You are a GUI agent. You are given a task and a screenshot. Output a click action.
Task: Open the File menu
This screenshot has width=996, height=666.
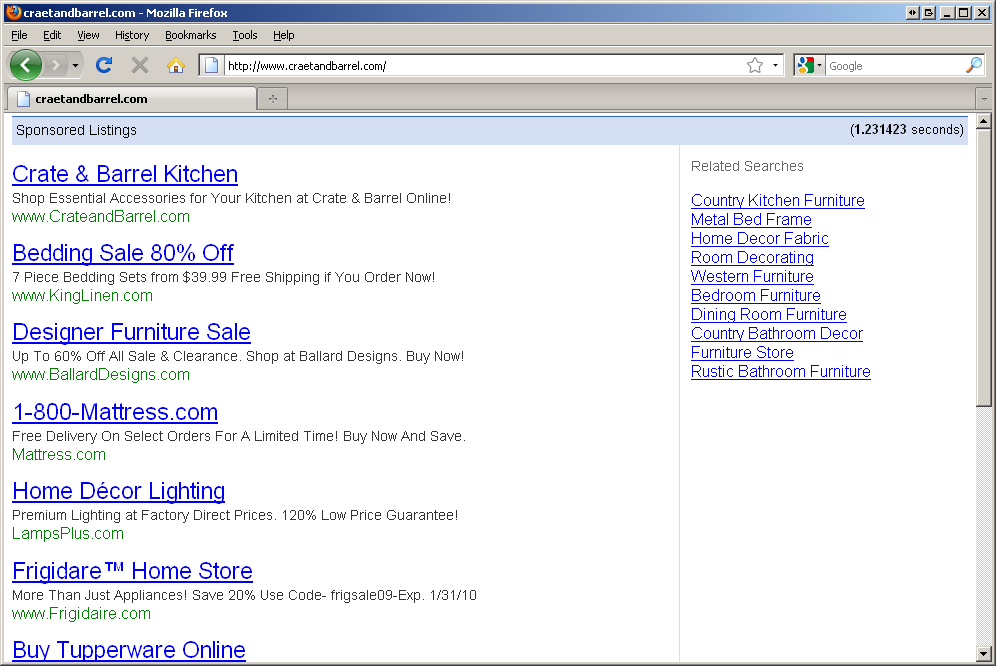click(19, 35)
